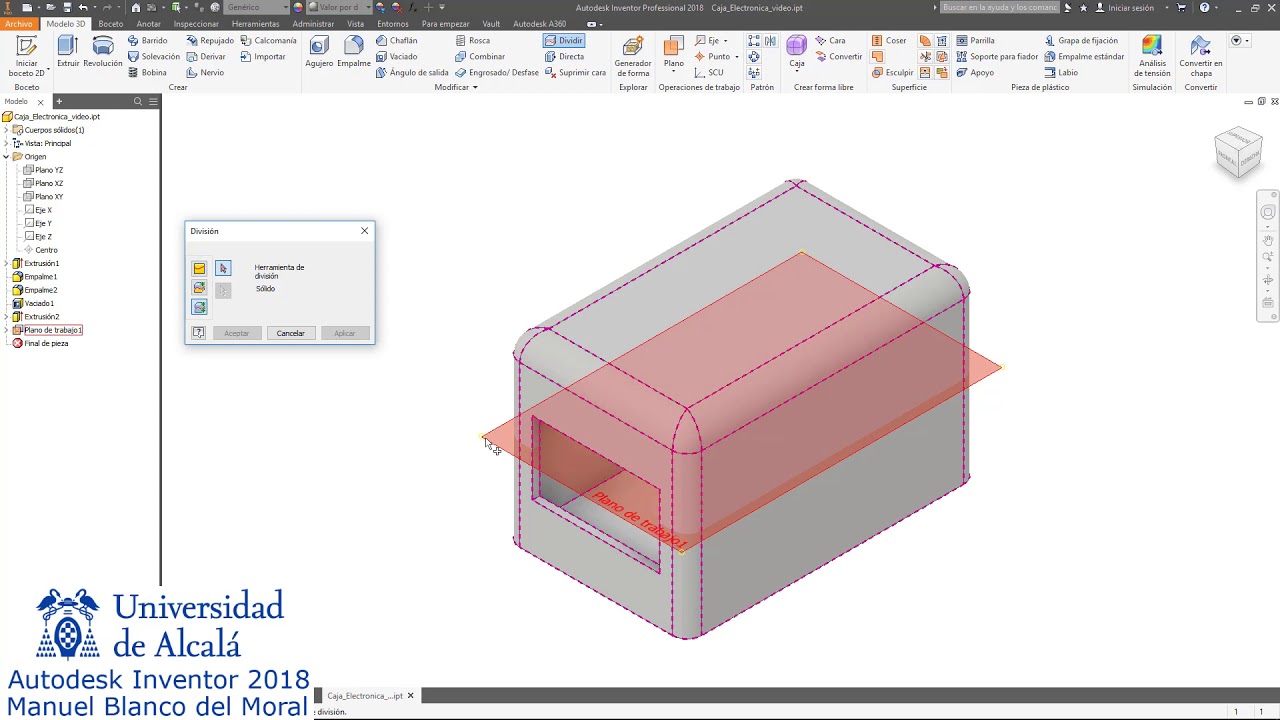Expand the Extrusión1 feature node
The image size is (1280, 720).
click(6, 263)
